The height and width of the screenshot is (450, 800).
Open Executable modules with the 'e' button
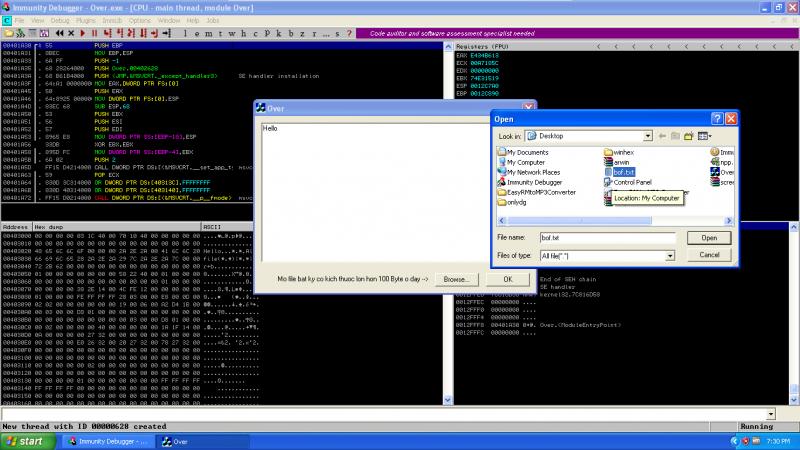pos(196,34)
